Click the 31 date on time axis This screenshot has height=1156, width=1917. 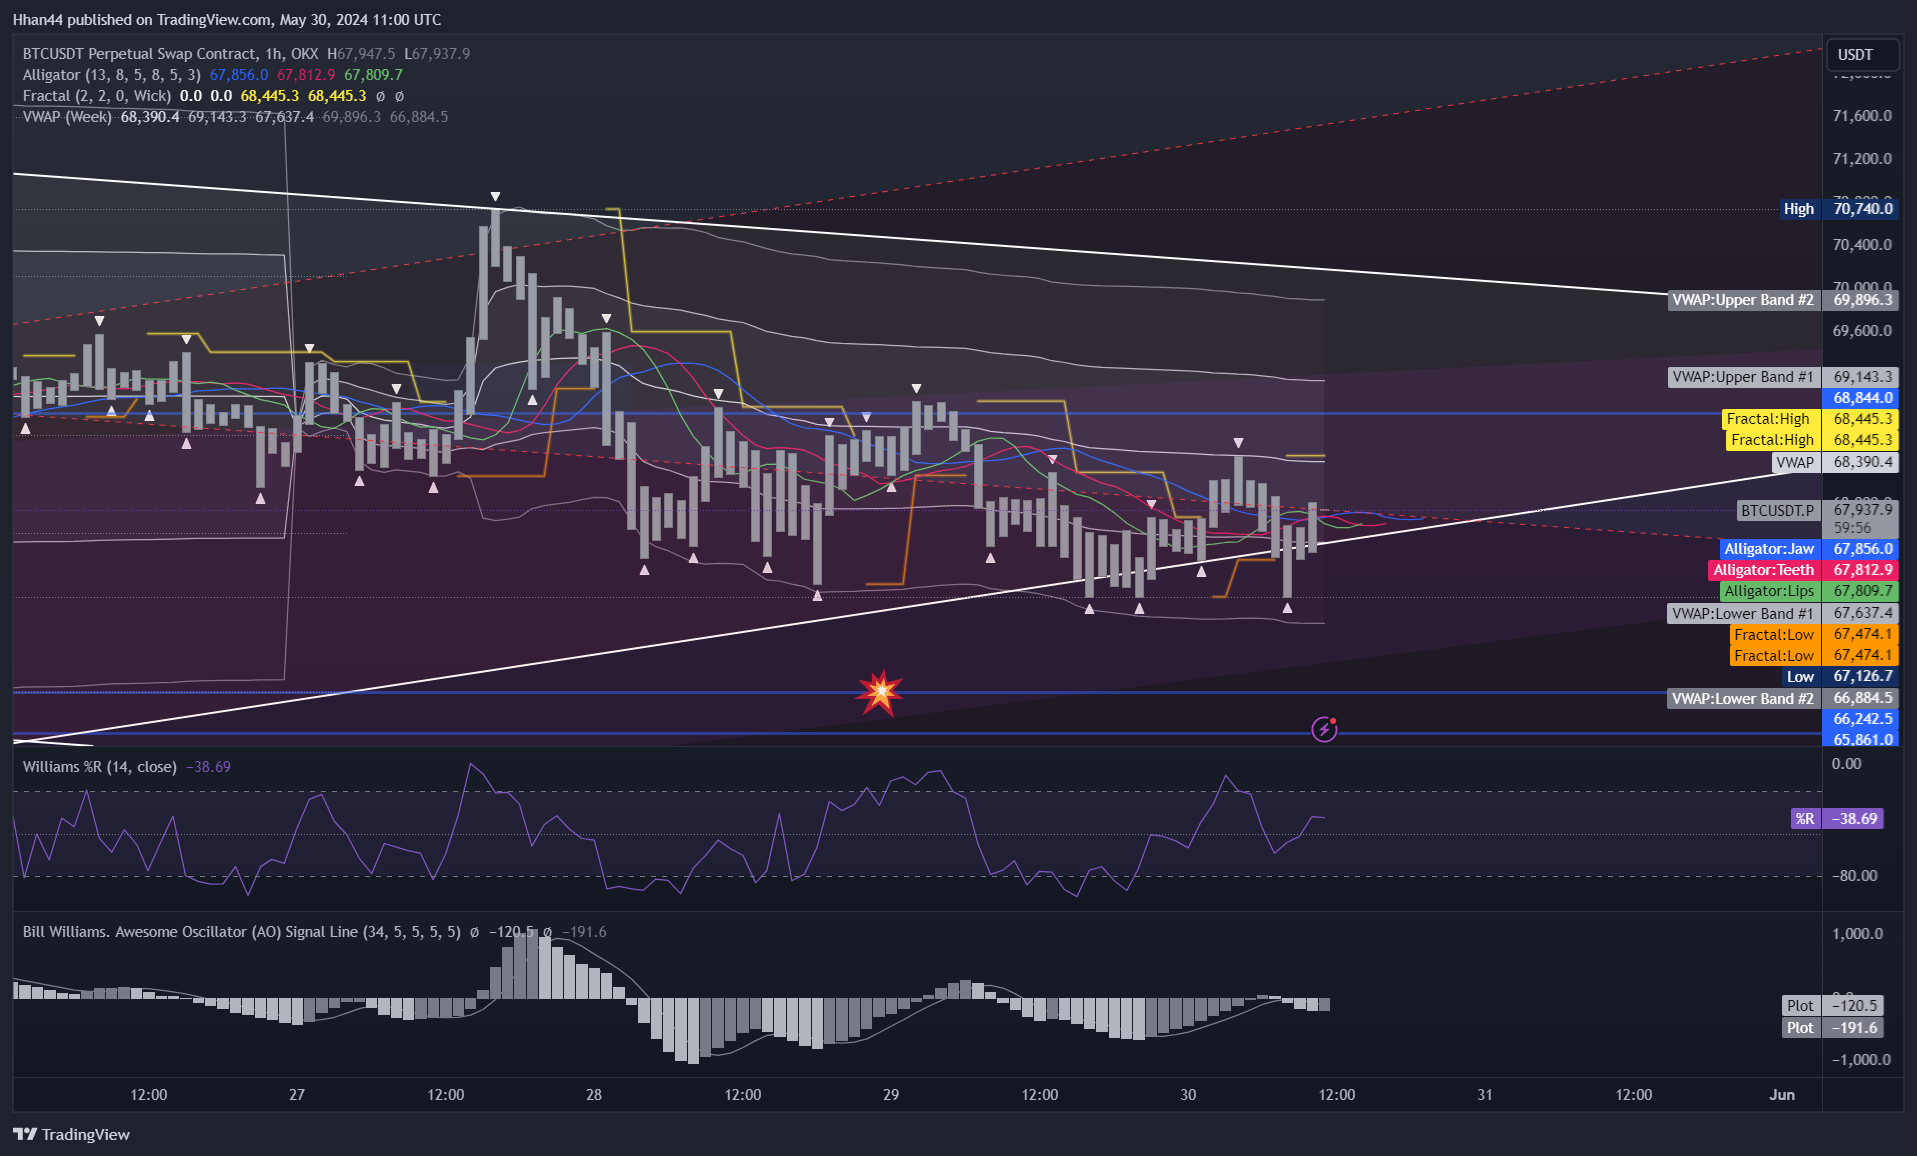[x=1485, y=1095]
